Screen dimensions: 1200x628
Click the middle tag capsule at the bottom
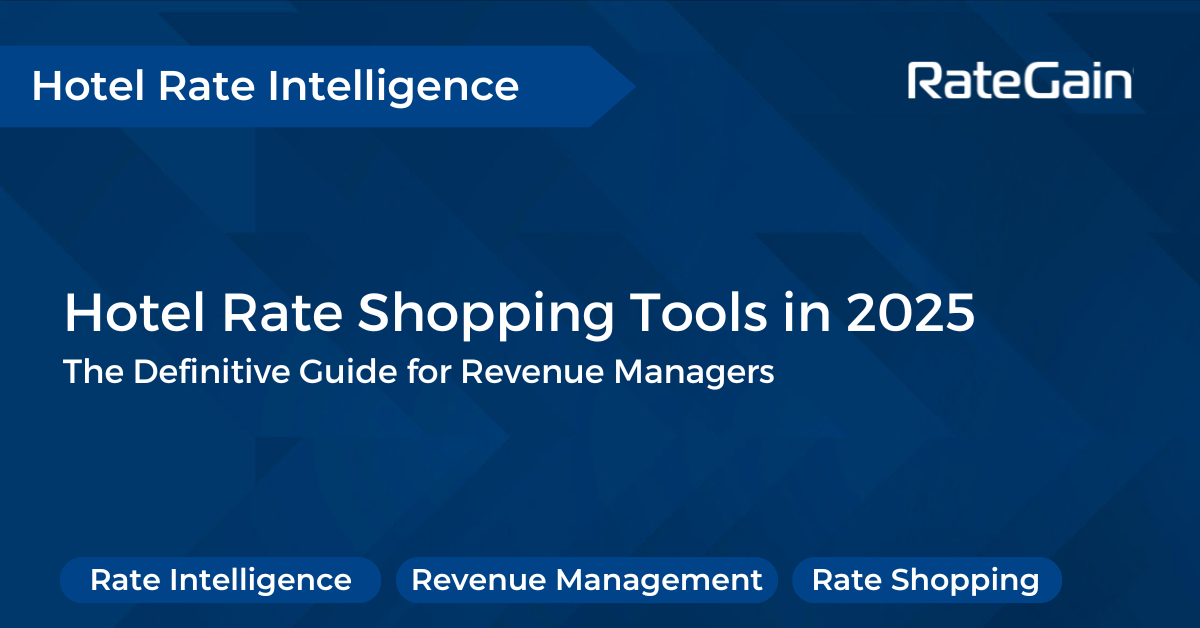click(x=586, y=580)
